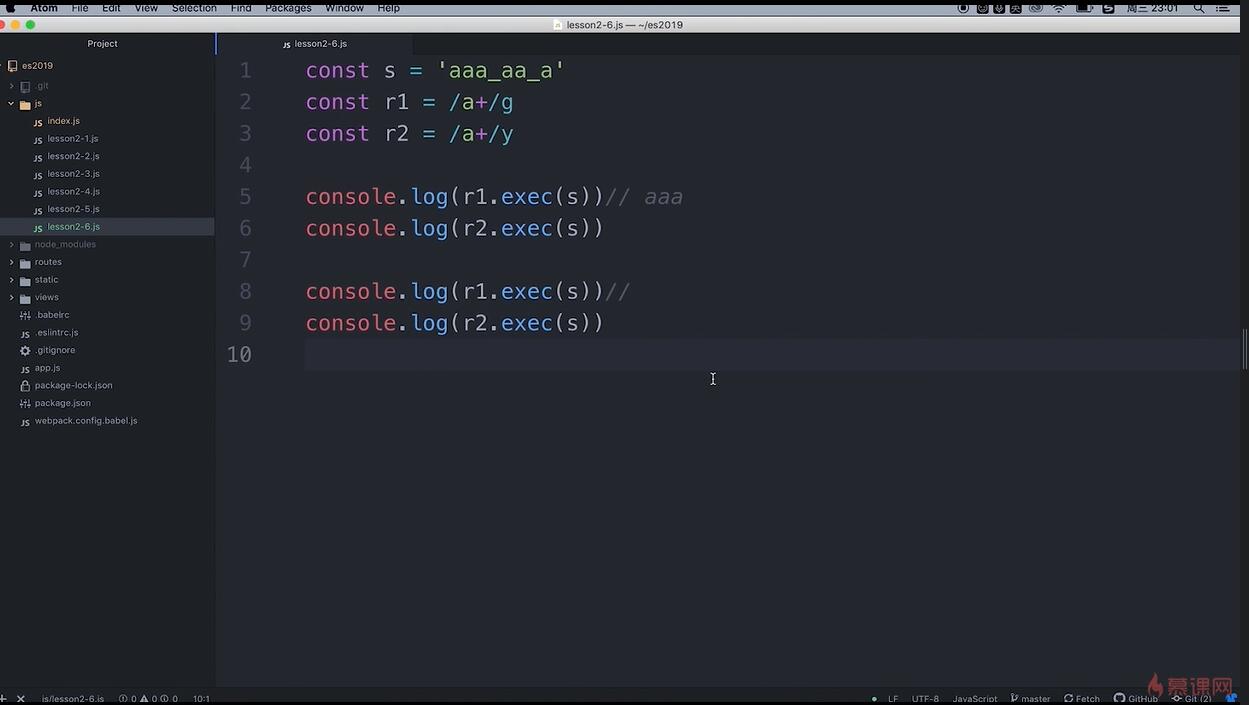Select lesson2-6.js in the tree
Viewport: 1249px width, 705px height.
pyautogui.click(x=73, y=227)
